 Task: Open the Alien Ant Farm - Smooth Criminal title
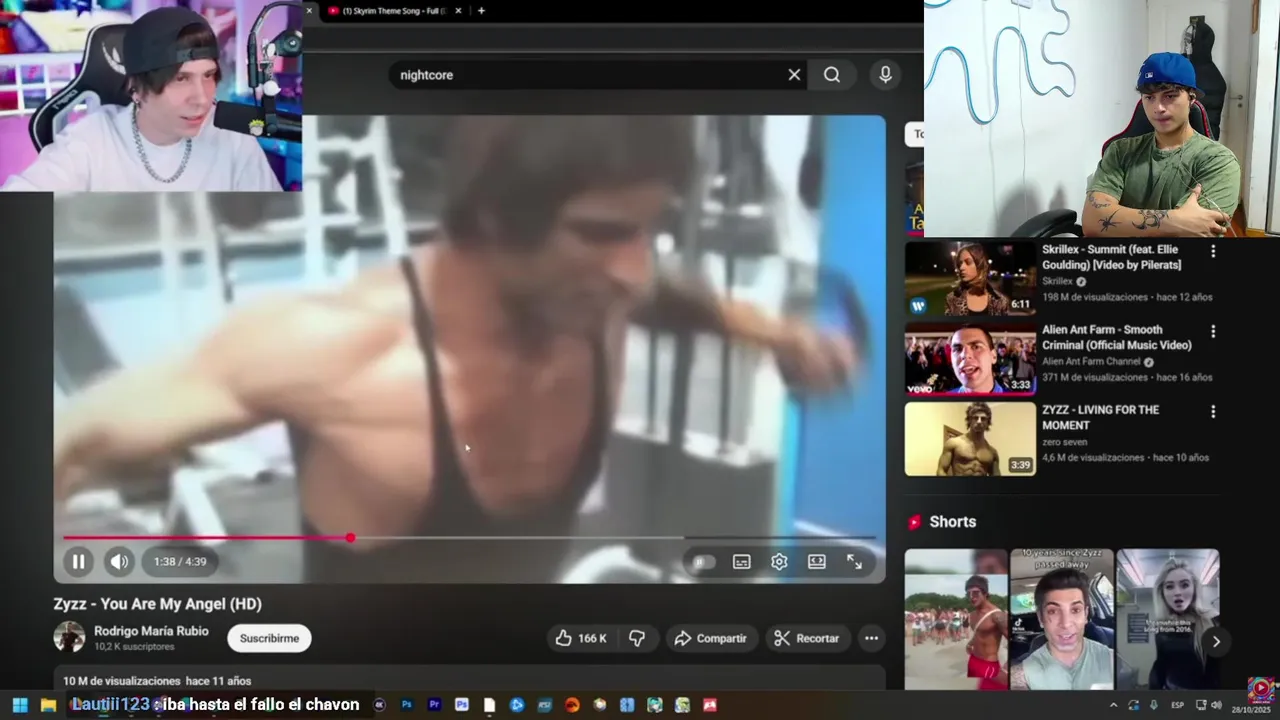(x=1116, y=337)
